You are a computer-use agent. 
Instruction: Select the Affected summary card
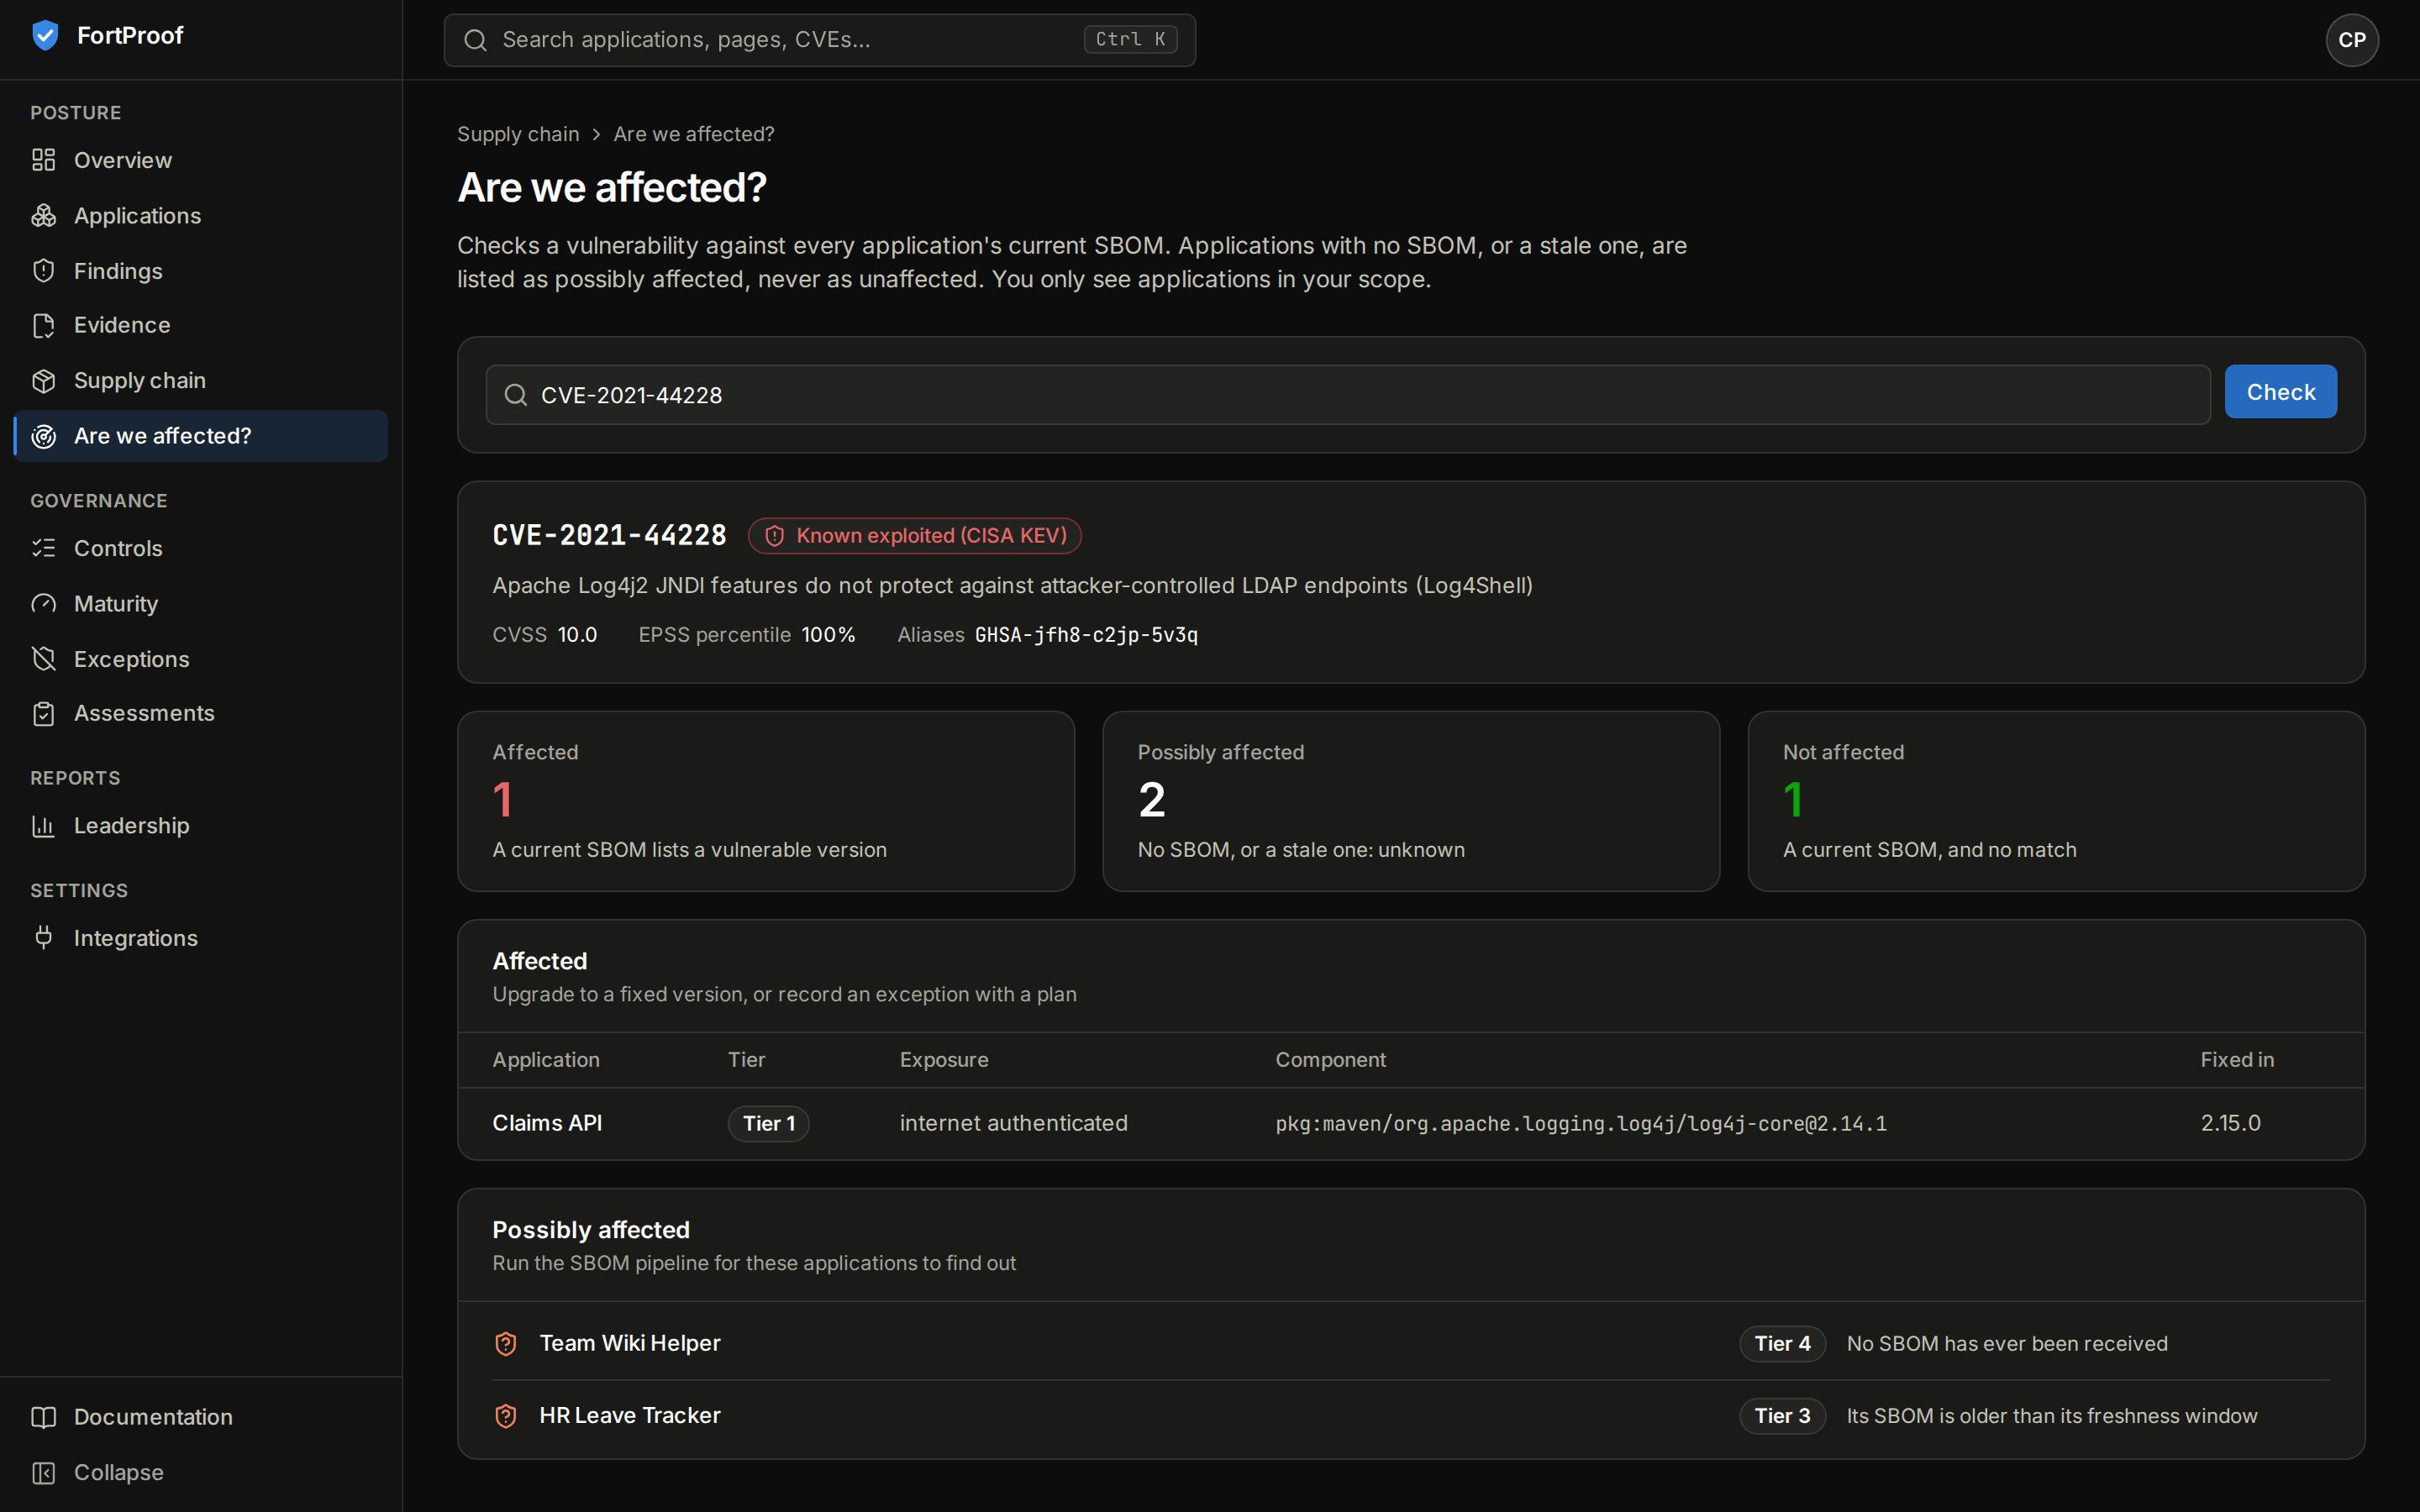[x=766, y=801]
